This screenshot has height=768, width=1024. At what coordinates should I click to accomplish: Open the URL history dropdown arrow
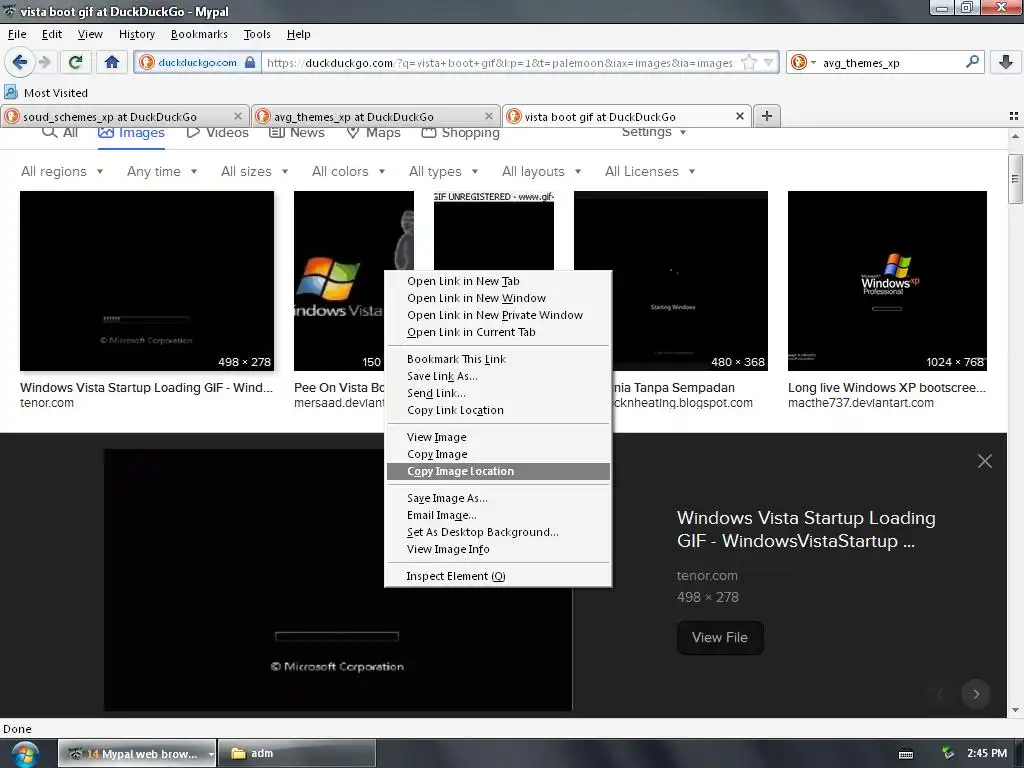[x=769, y=63]
